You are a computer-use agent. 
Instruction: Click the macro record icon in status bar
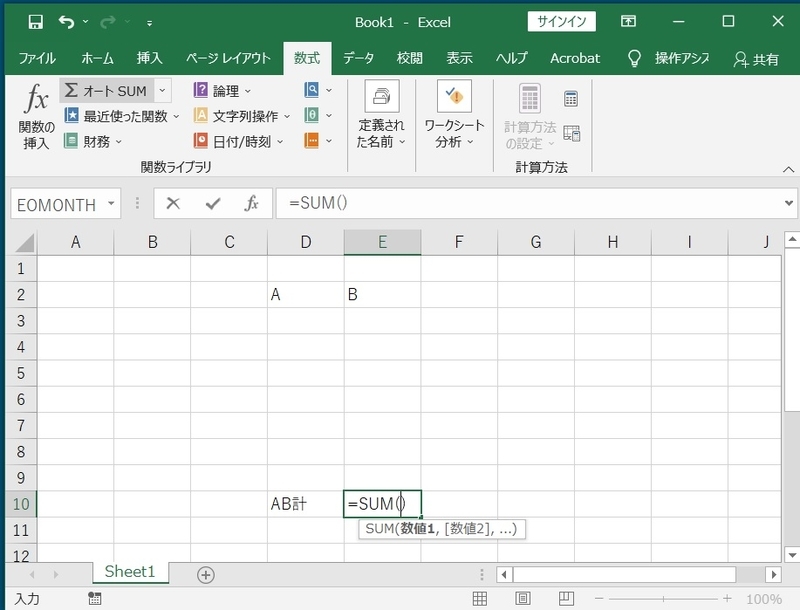tap(93, 598)
